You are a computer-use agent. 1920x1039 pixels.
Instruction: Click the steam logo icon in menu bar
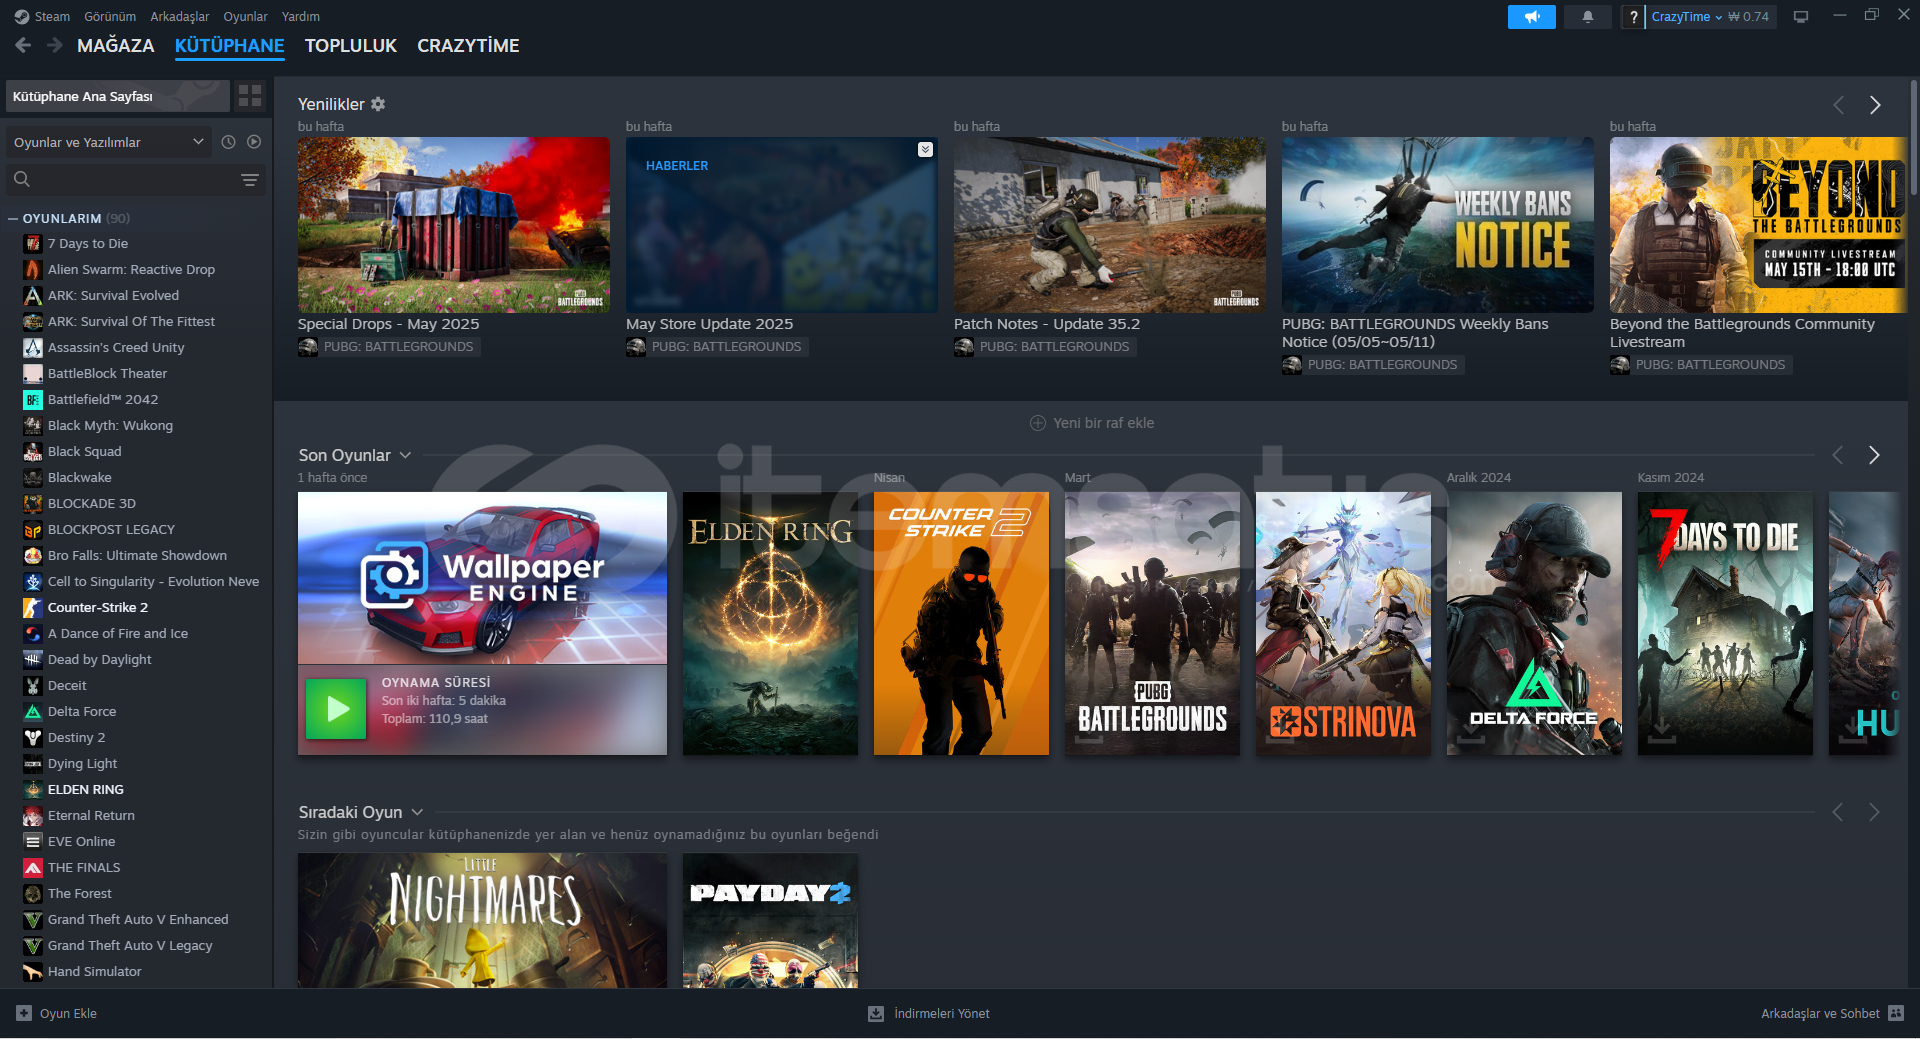click(22, 16)
